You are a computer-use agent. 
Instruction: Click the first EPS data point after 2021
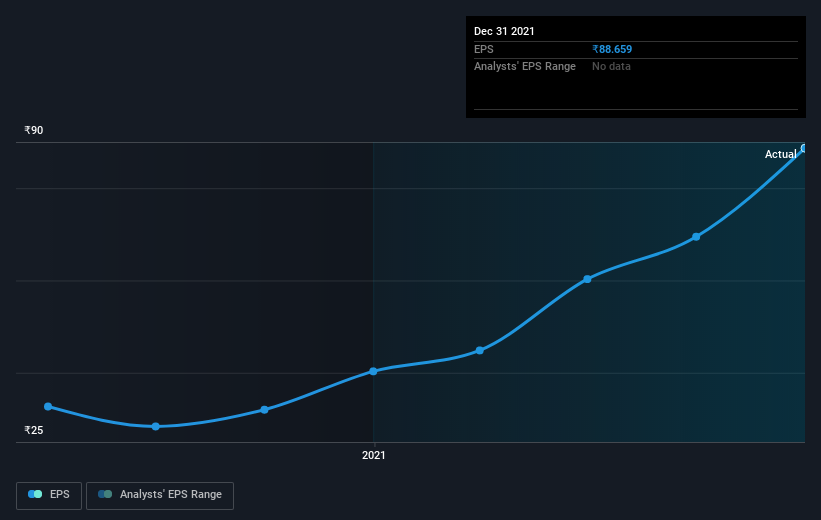point(480,350)
